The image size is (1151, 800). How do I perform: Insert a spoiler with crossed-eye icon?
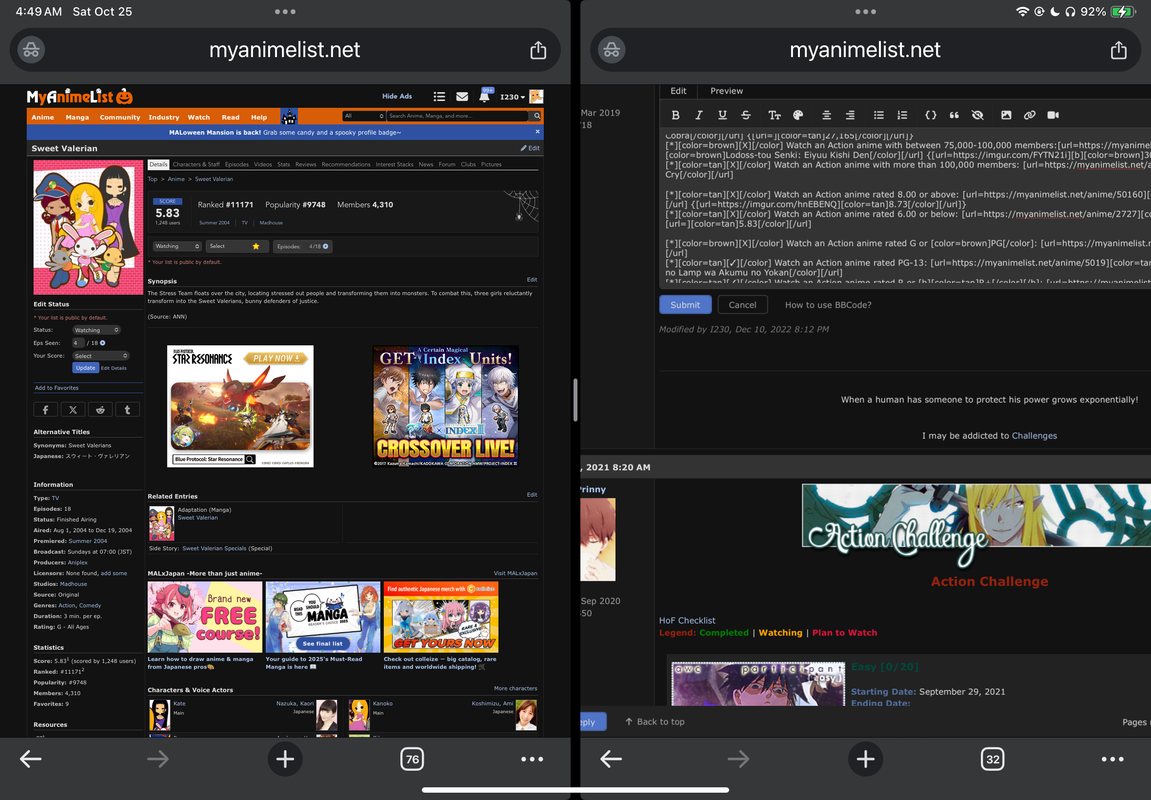point(978,115)
